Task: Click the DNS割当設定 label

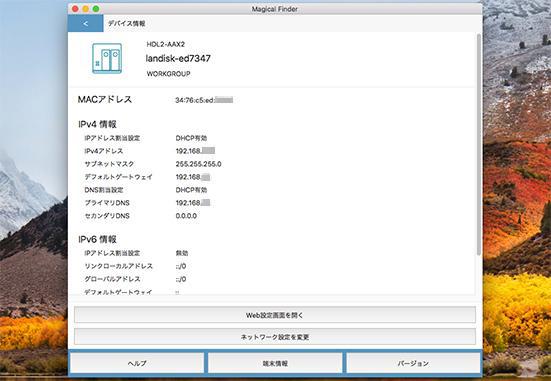Action: pyautogui.click(x=104, y=190)
